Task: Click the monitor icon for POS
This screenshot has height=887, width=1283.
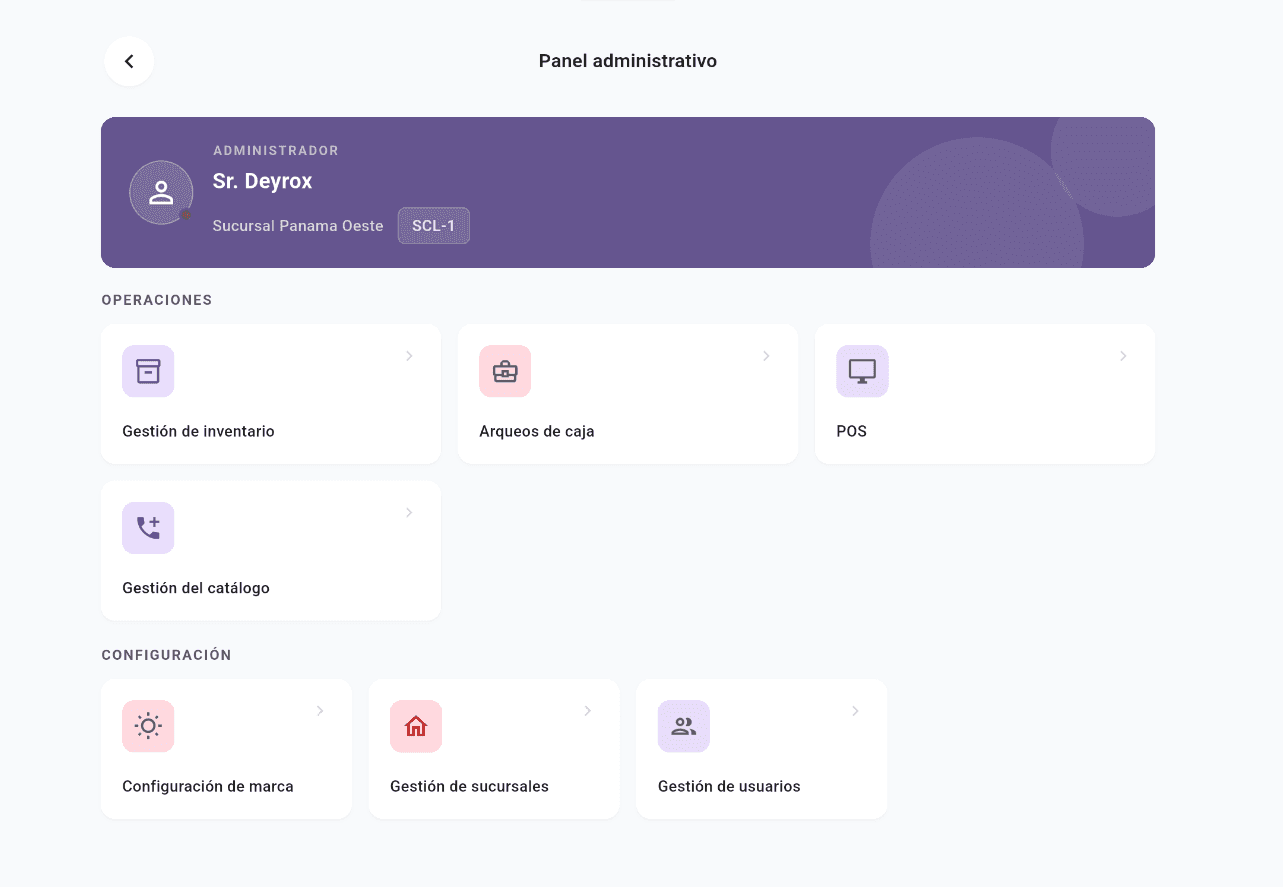Action: (862, 371)
